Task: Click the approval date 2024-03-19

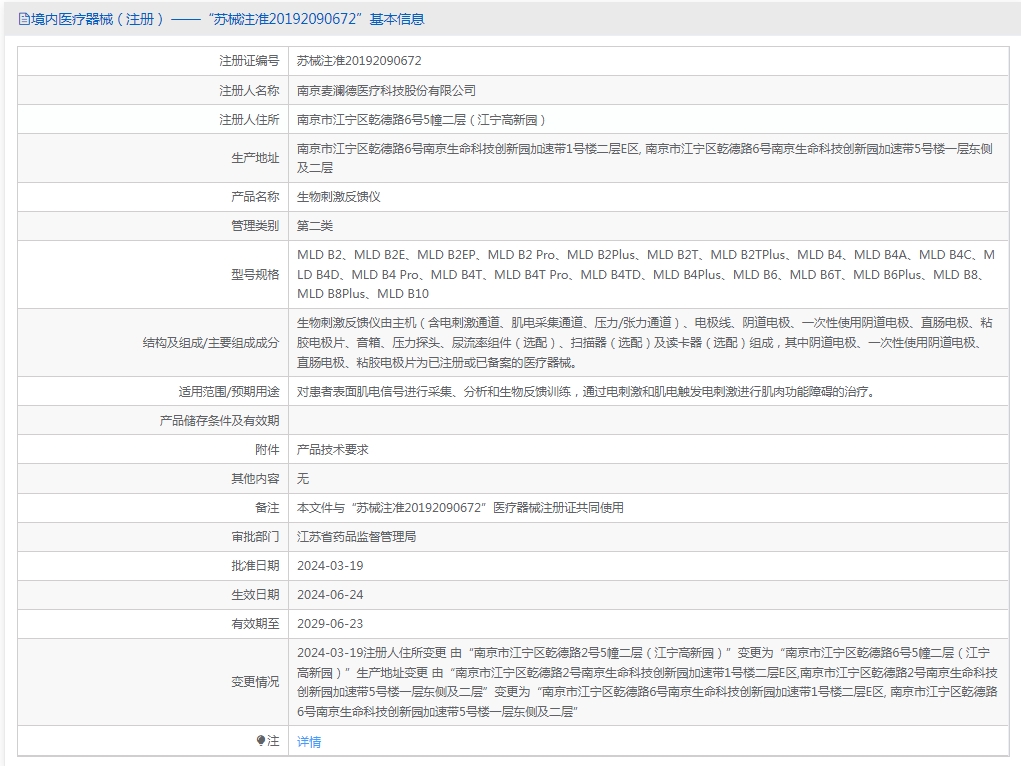Action: click(x=330, y=566)
